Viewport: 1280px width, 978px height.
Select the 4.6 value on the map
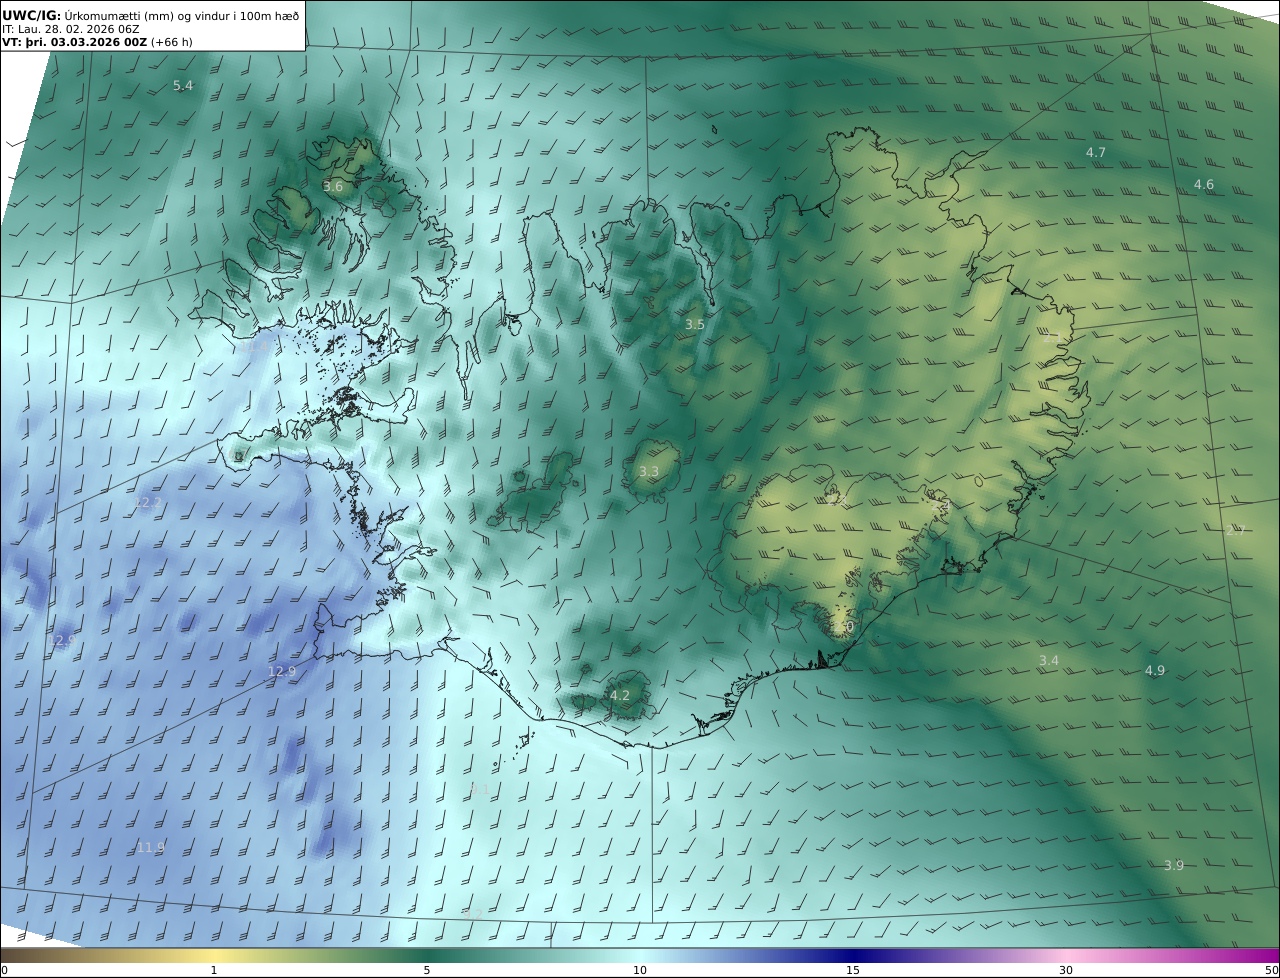[x=1204, y=185]
